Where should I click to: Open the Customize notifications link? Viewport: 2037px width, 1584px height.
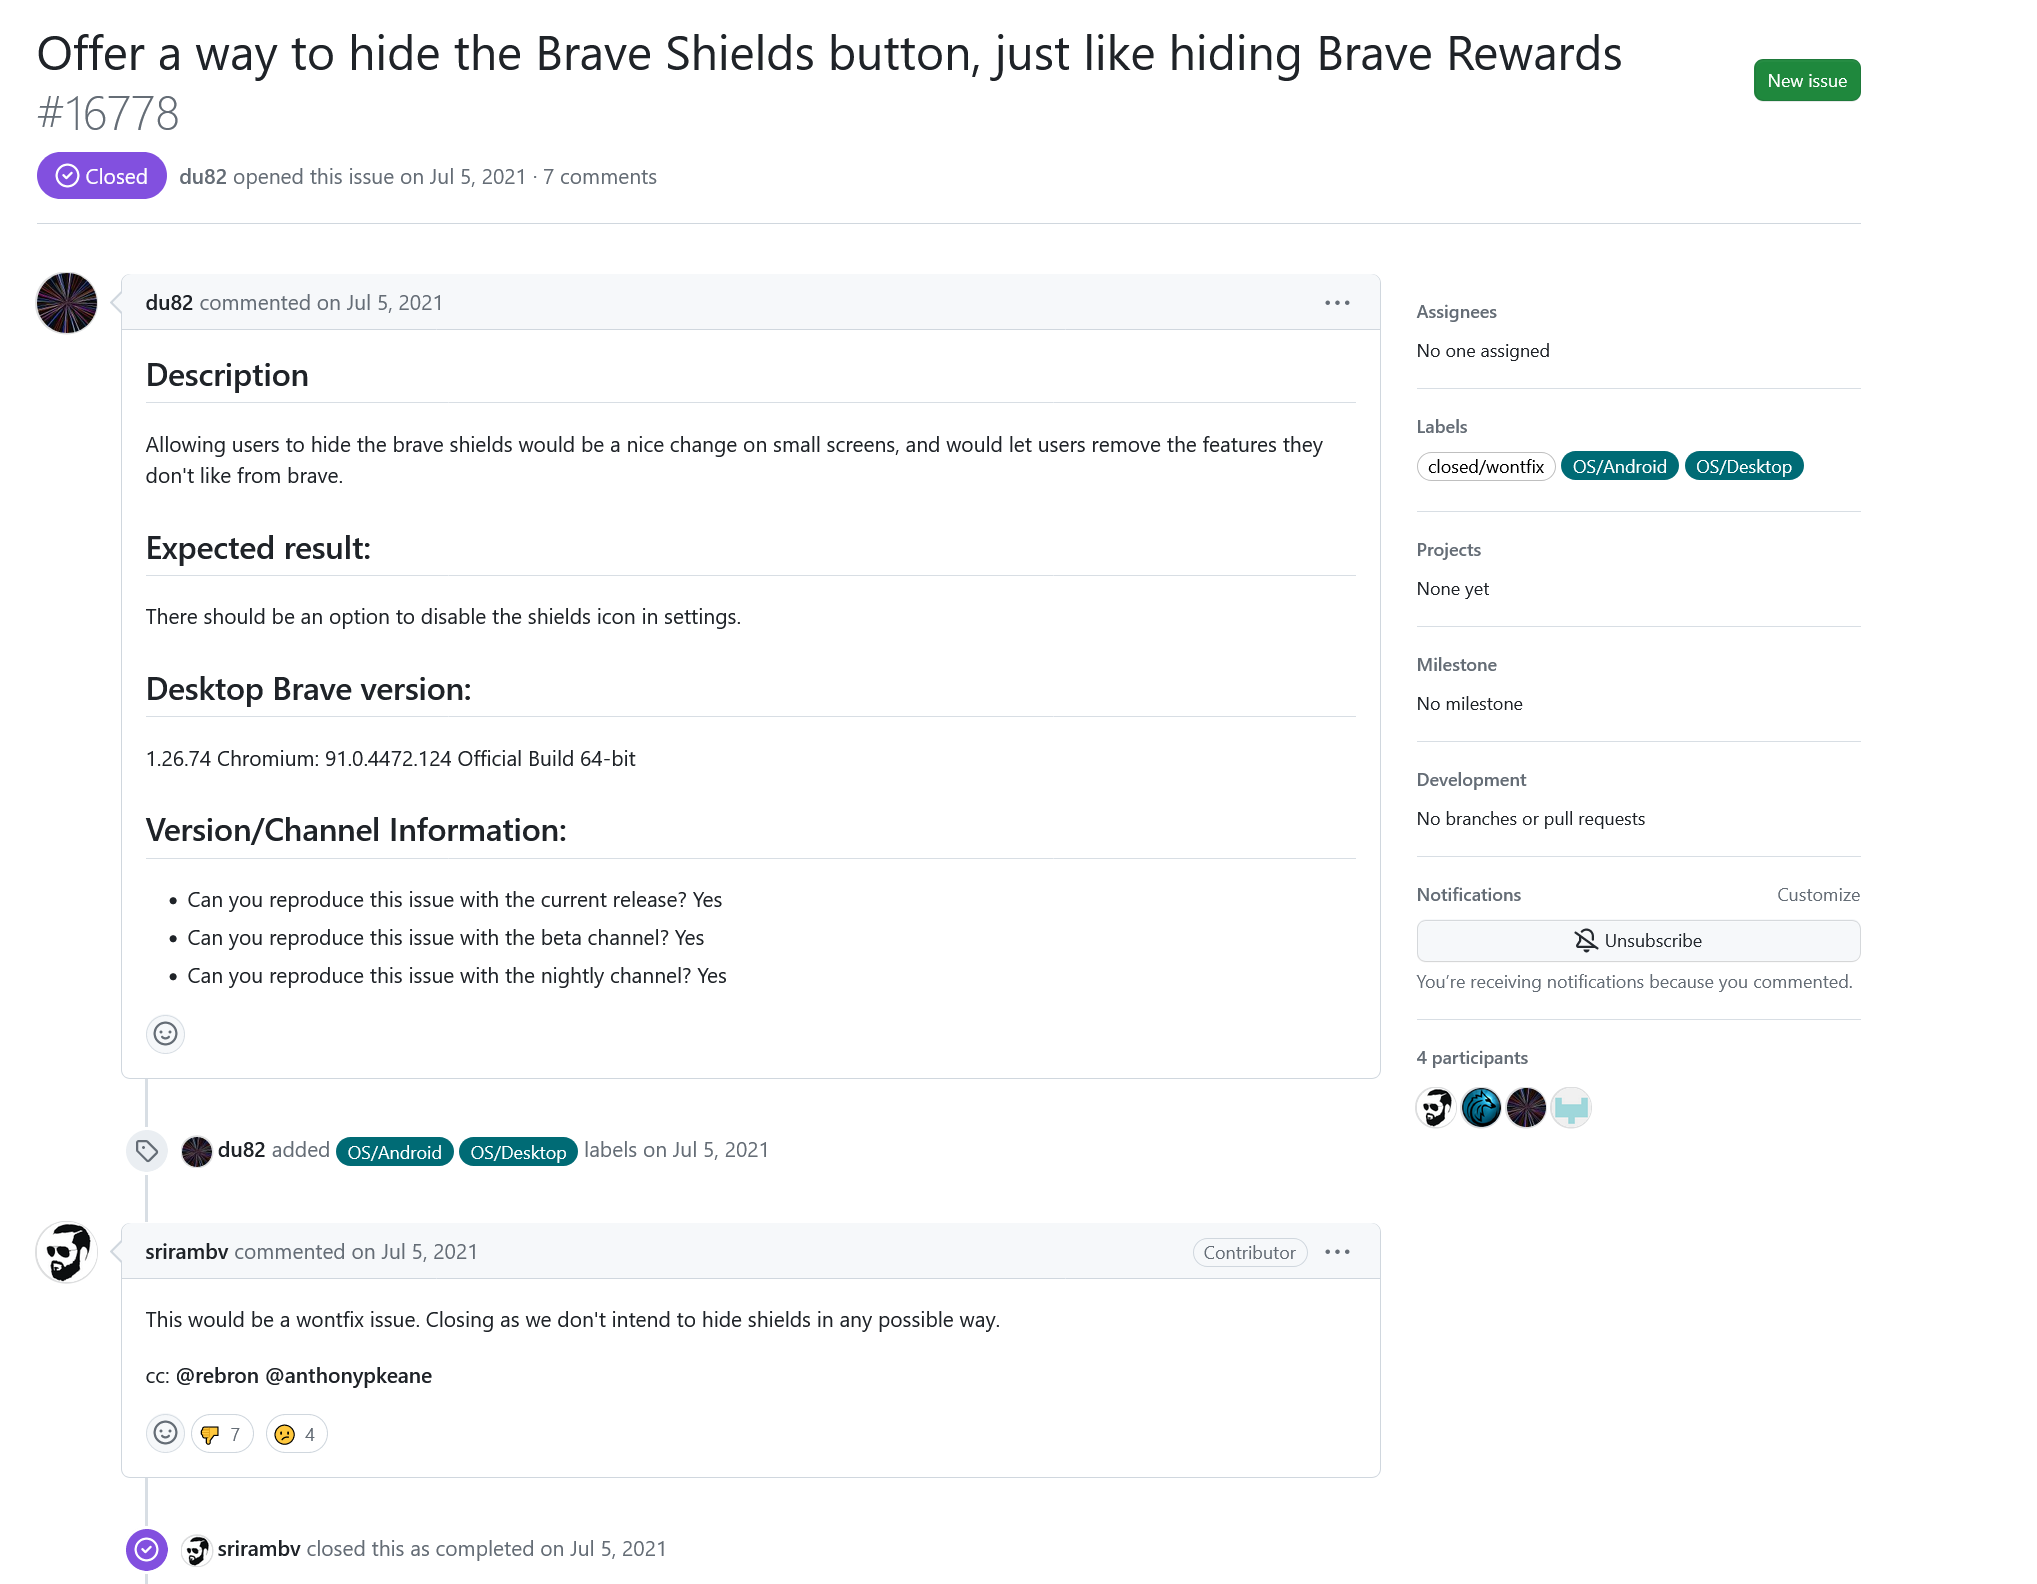tap(1818, 894)
